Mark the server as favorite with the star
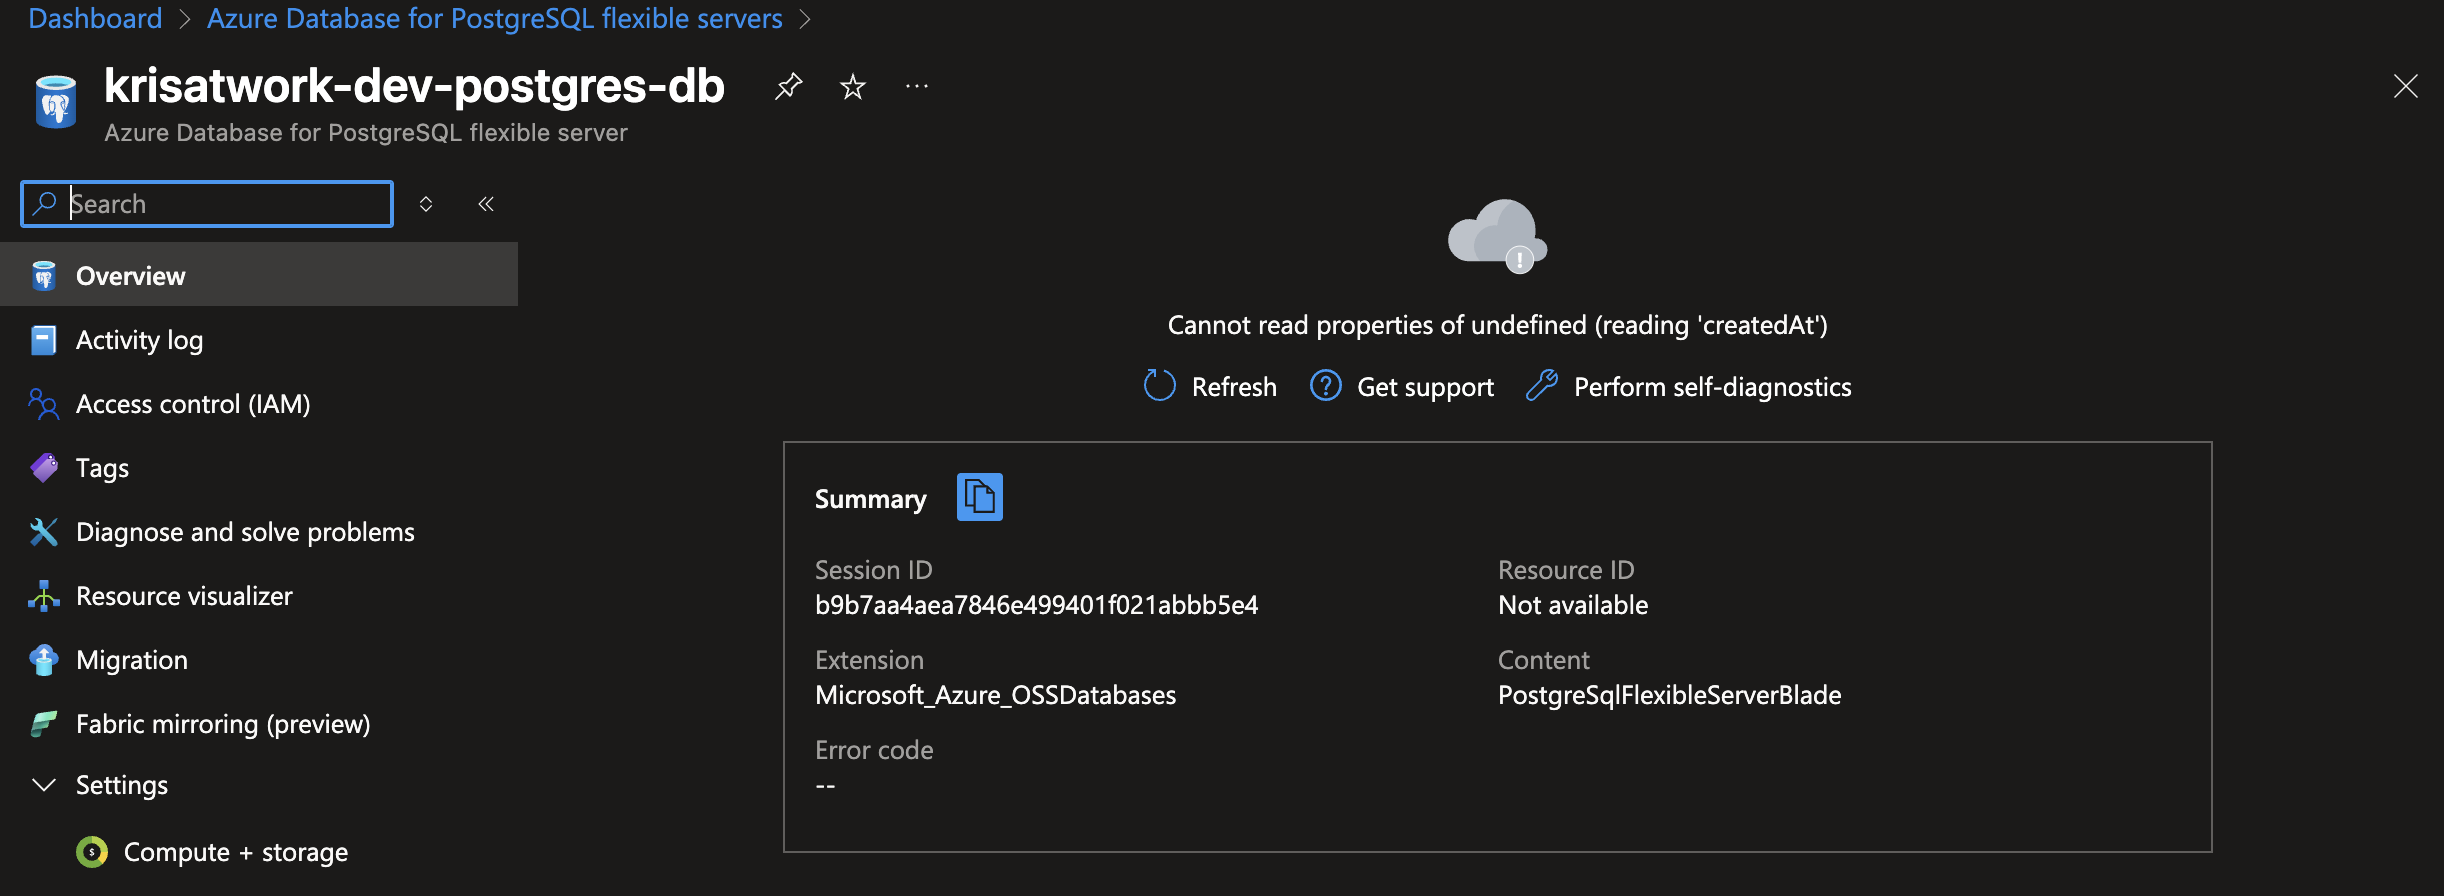 (852, 87)
